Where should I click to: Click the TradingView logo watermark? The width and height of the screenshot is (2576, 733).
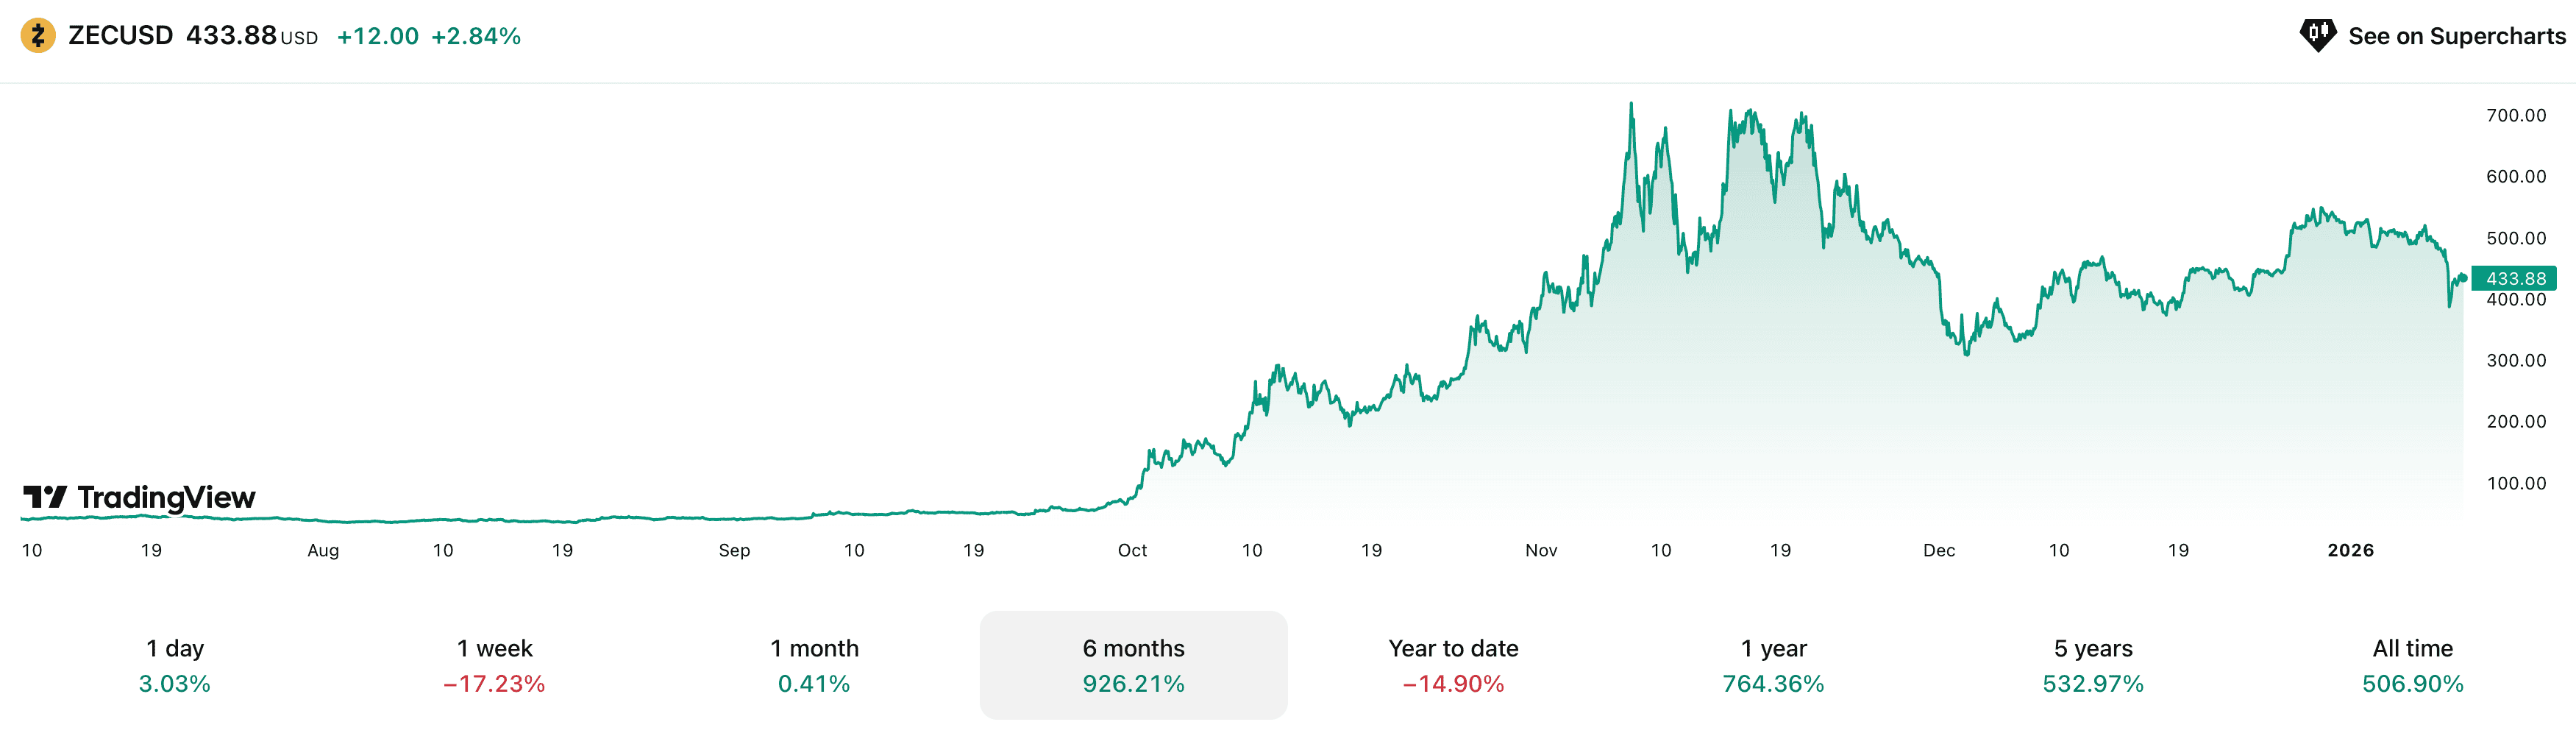point(140,497)
